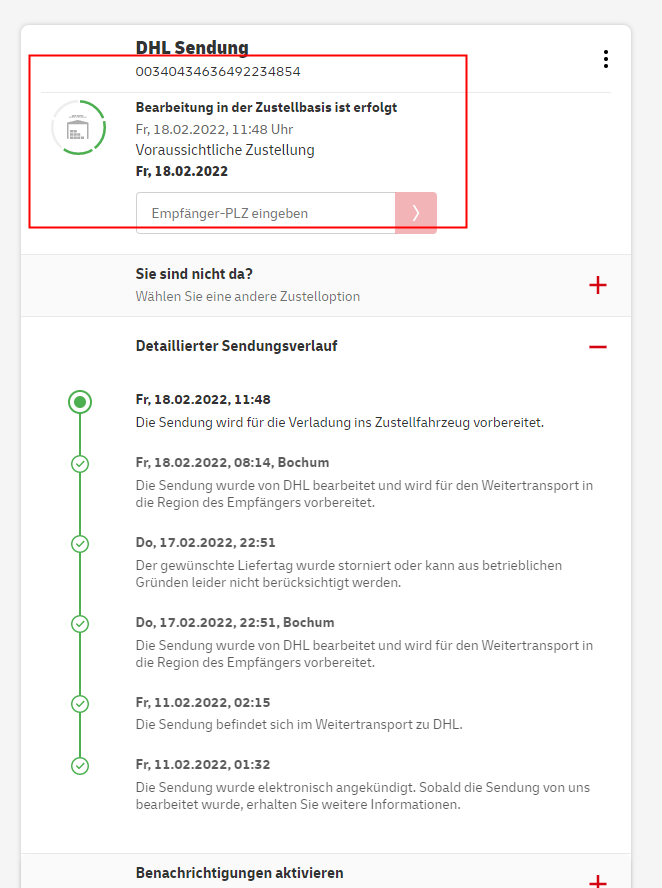Expand Benachrichtigungen aktivieren with plus icon
Image resolution: width=662 pixels, height=888 pixels.
point(598,881)
